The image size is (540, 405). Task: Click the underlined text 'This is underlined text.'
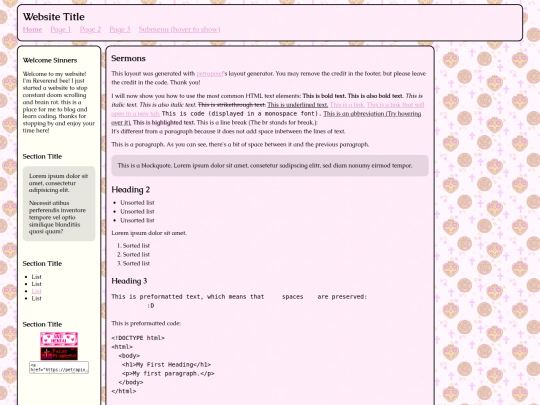click(298, 105)
